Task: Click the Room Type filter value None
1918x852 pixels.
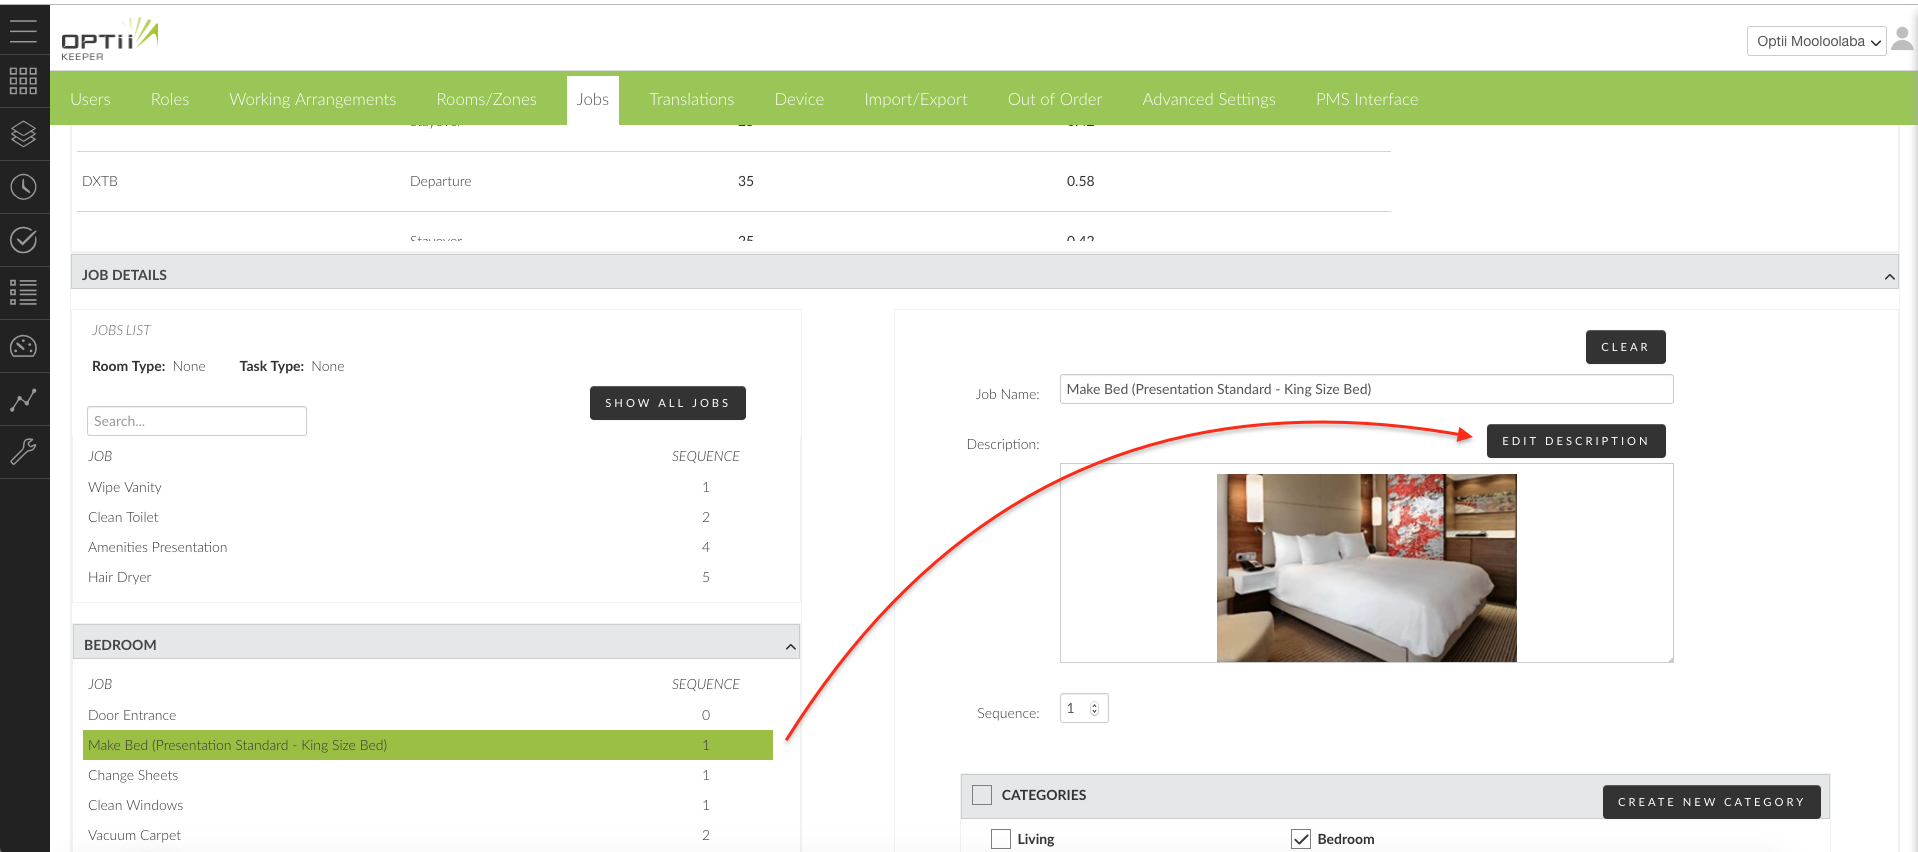Action: (x=189, y=366)
